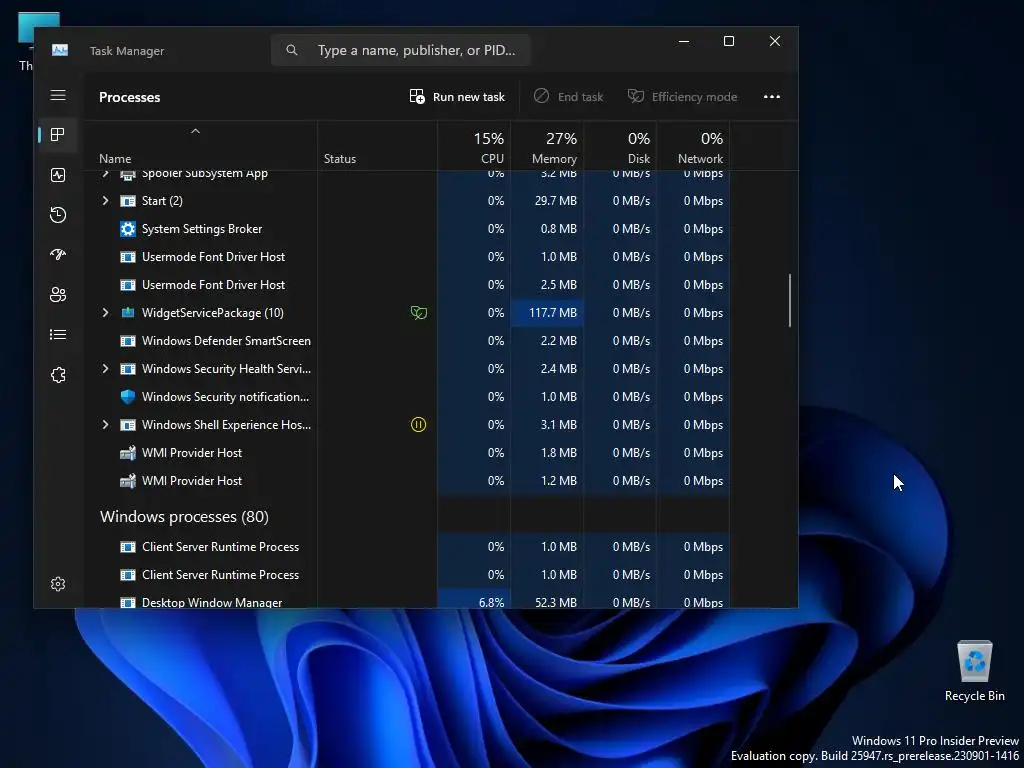
Task: Click the process list vertical scrollbar thumb
Action: [x=790, y=300]
